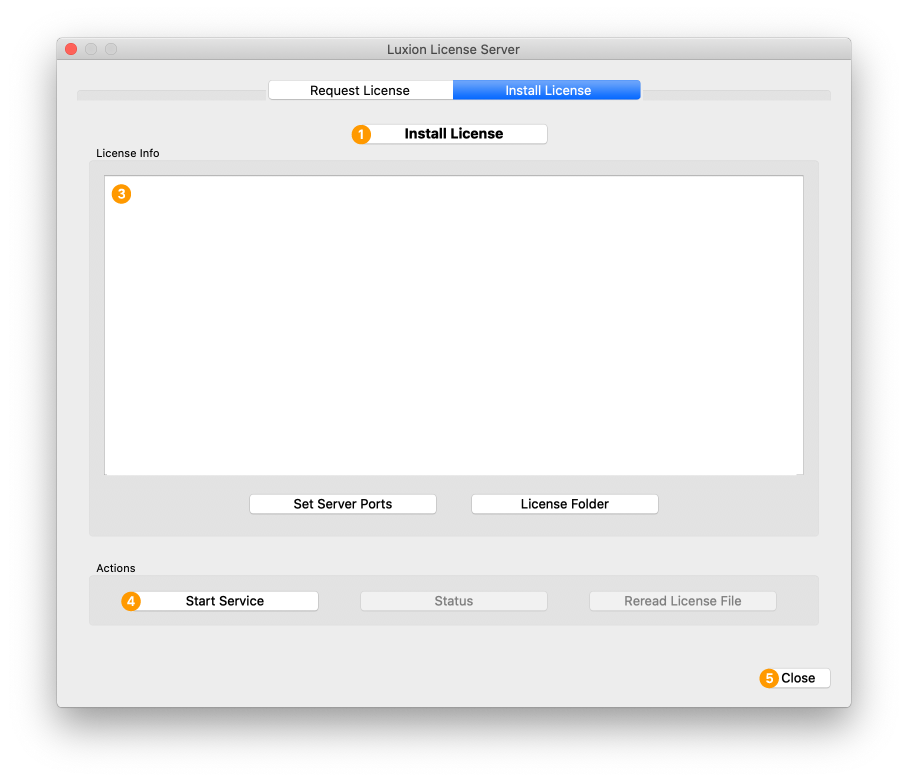Click the grayed-out zoom window button
Screen dimensions: 907x783
111,49
